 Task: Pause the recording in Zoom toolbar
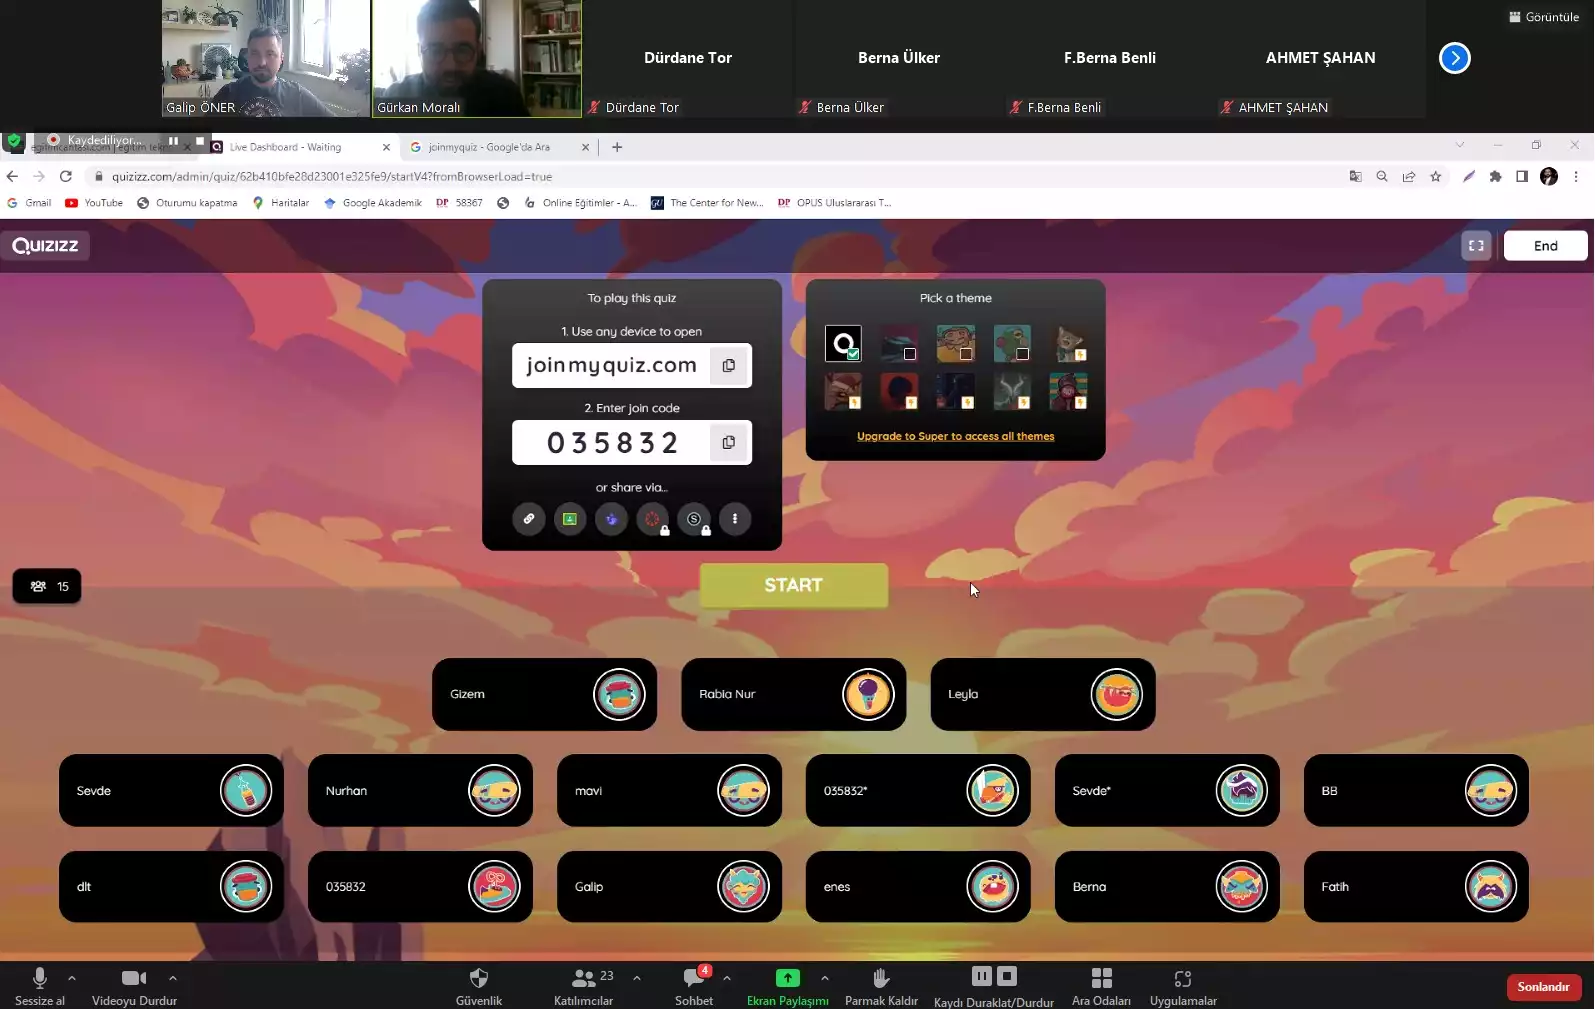pyautogui.click(x=982, y=976)
